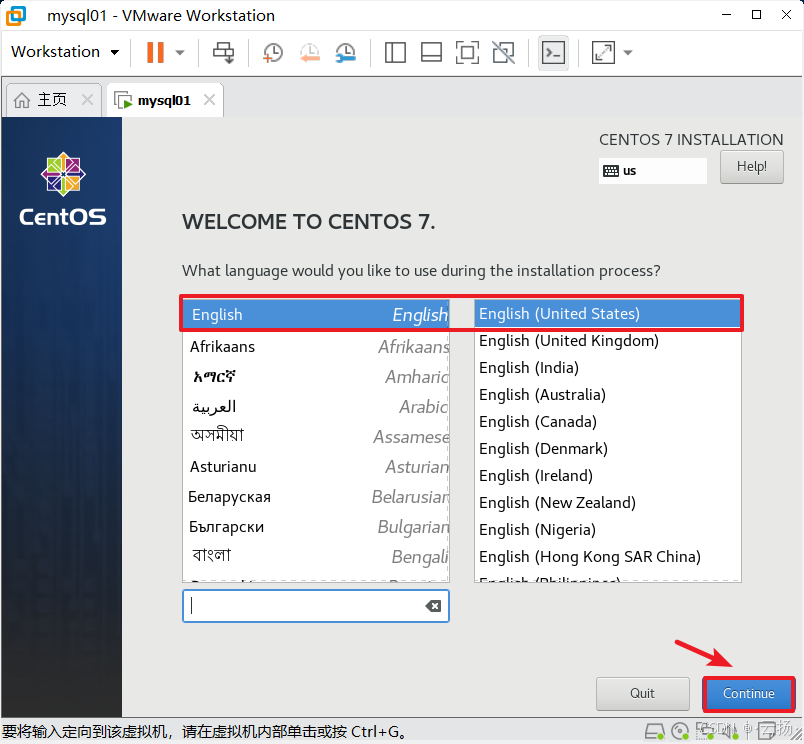Image resolution: width=804 pixels, height=744 pixels.
Task: Toggle the library sidebar view icon
Action: click(395, 52)
